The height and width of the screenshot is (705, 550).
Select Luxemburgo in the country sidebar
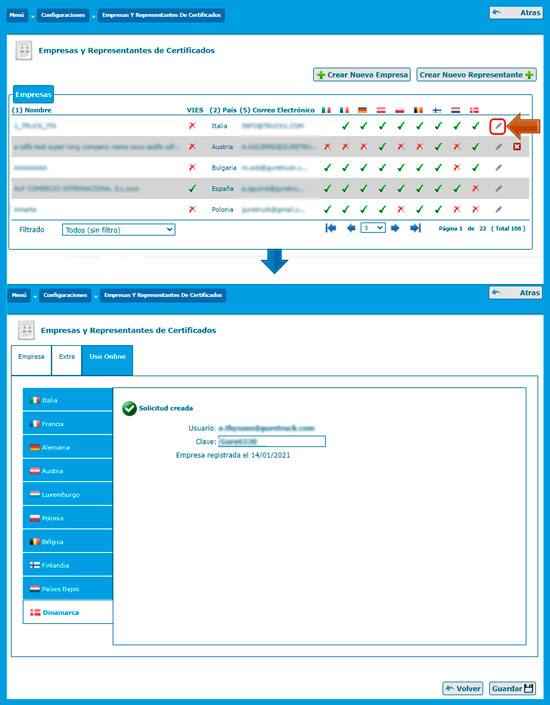pyautogui.click(x=67, y=494)
